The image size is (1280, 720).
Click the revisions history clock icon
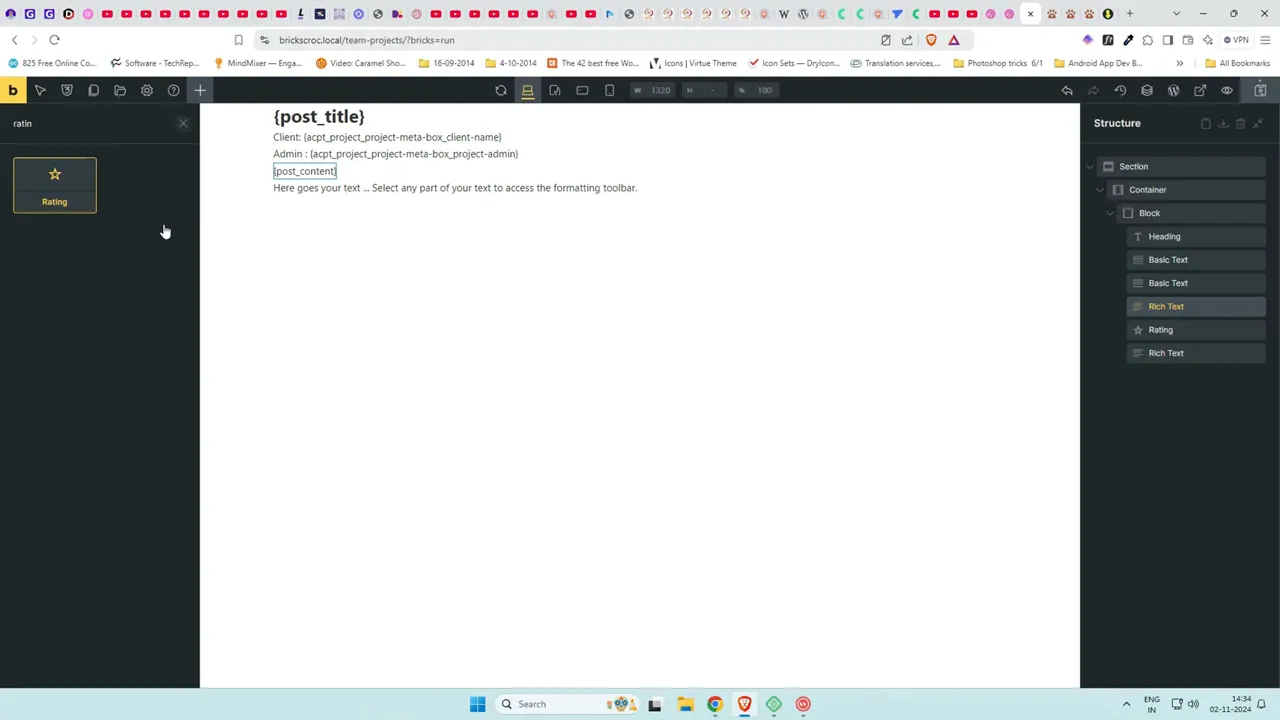(1120, 91)
